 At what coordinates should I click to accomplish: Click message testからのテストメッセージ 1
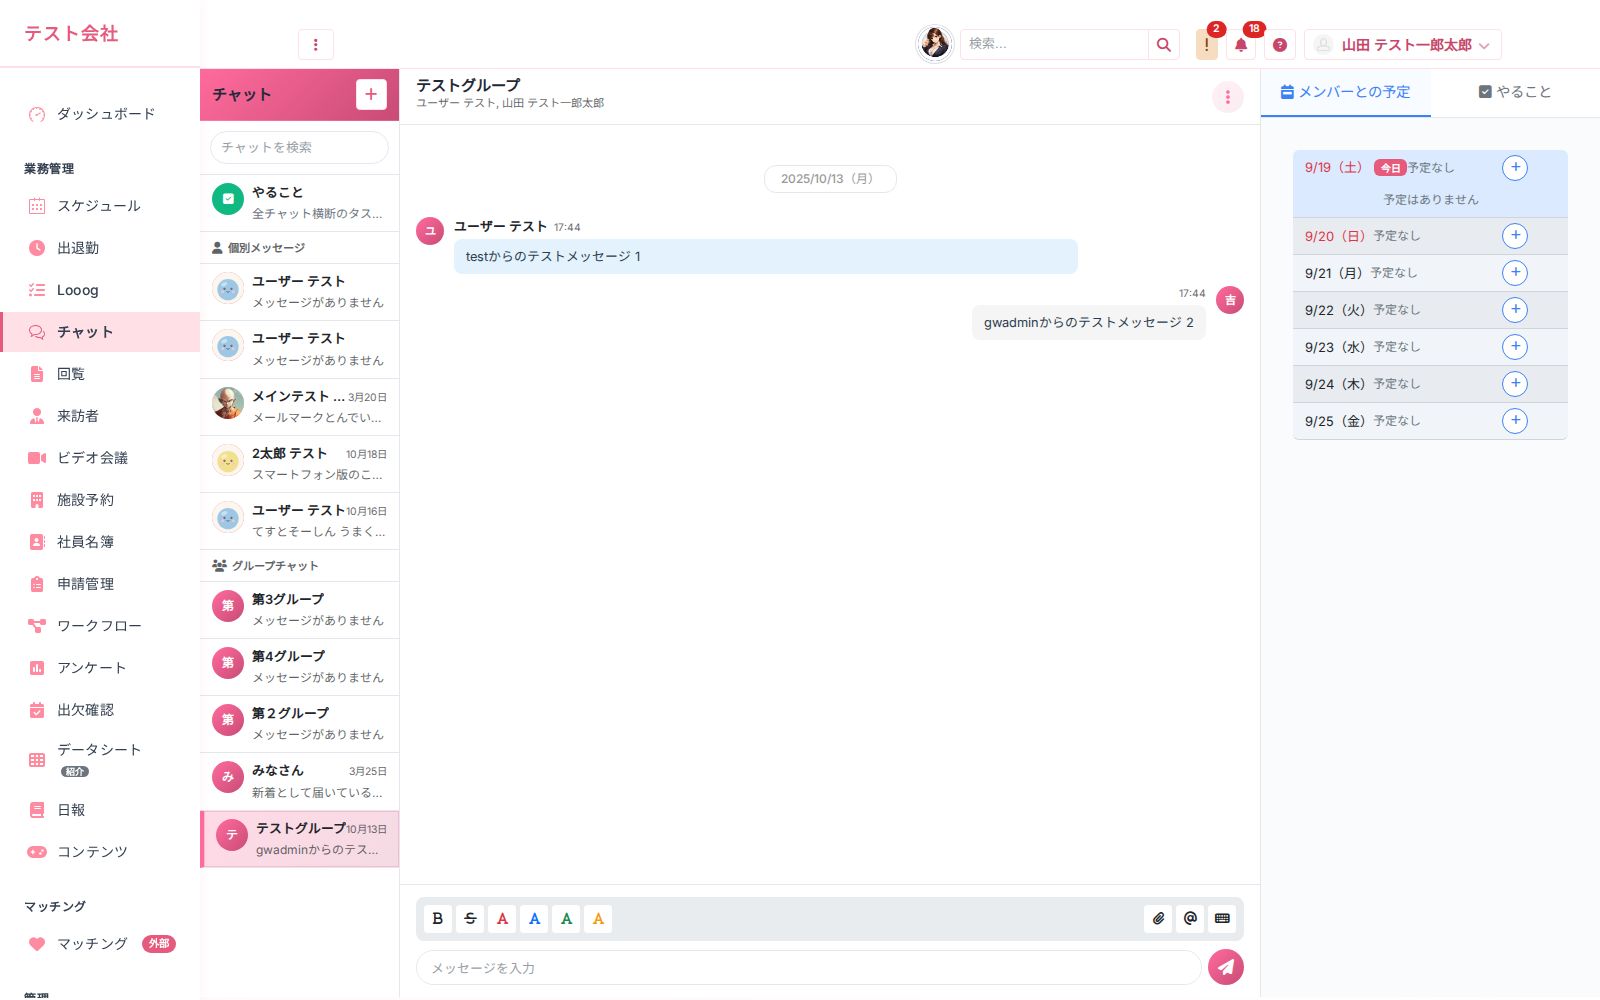[x=765, y=256]
